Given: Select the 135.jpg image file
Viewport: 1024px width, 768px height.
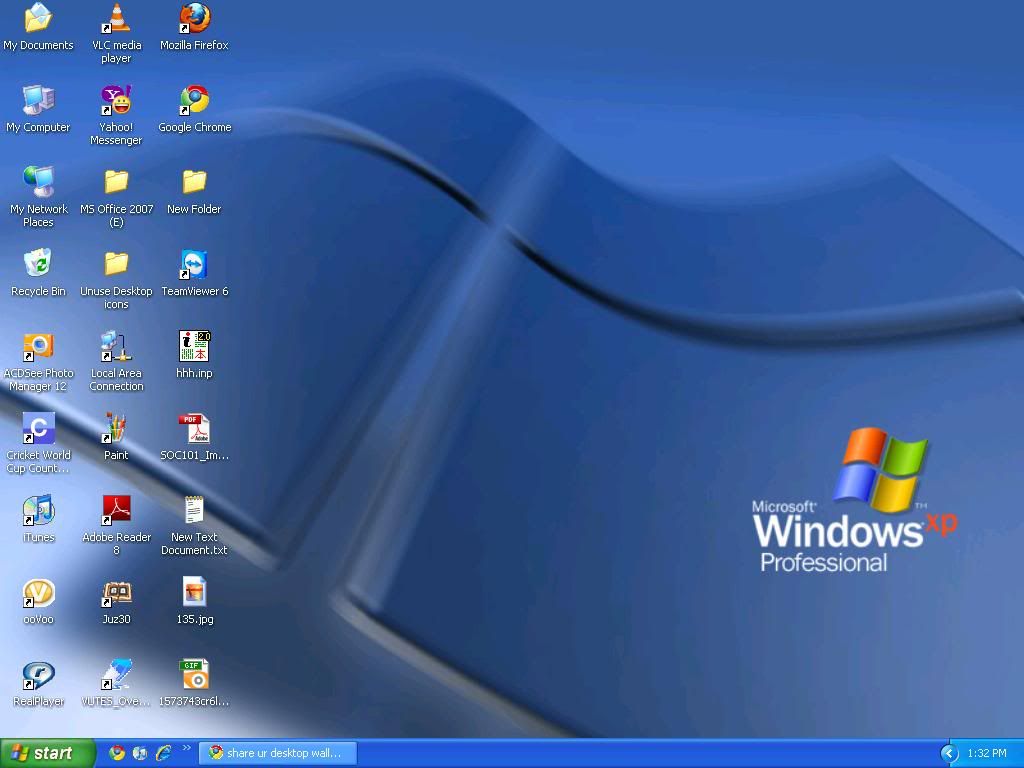Looking at the screenshot, I should pos(194,593).
